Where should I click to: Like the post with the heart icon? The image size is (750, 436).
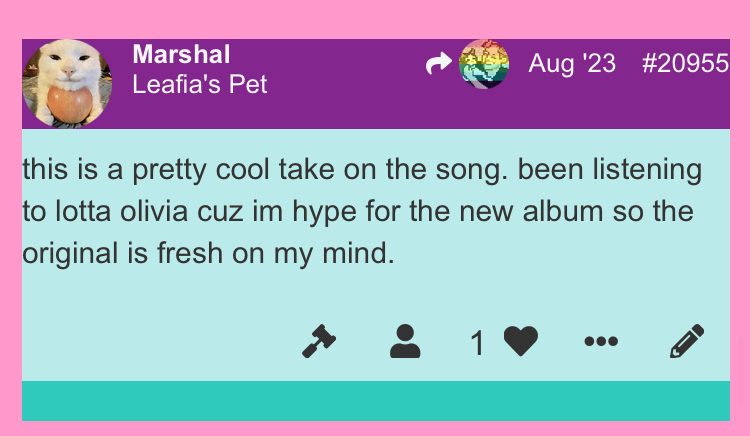[x=521, y=342]
